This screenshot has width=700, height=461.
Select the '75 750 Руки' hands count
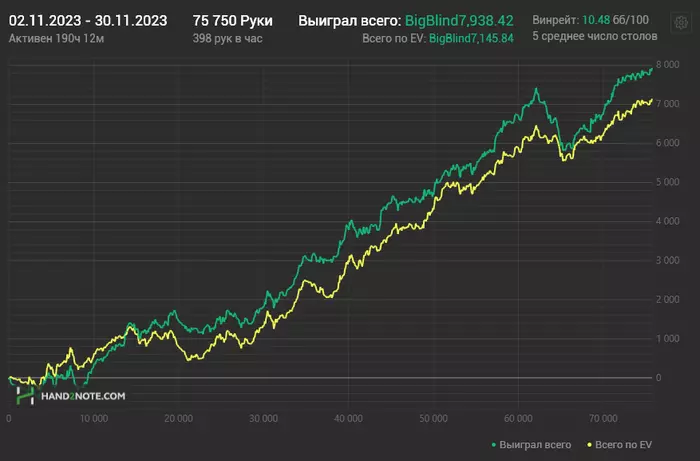(x=233, y=21)
